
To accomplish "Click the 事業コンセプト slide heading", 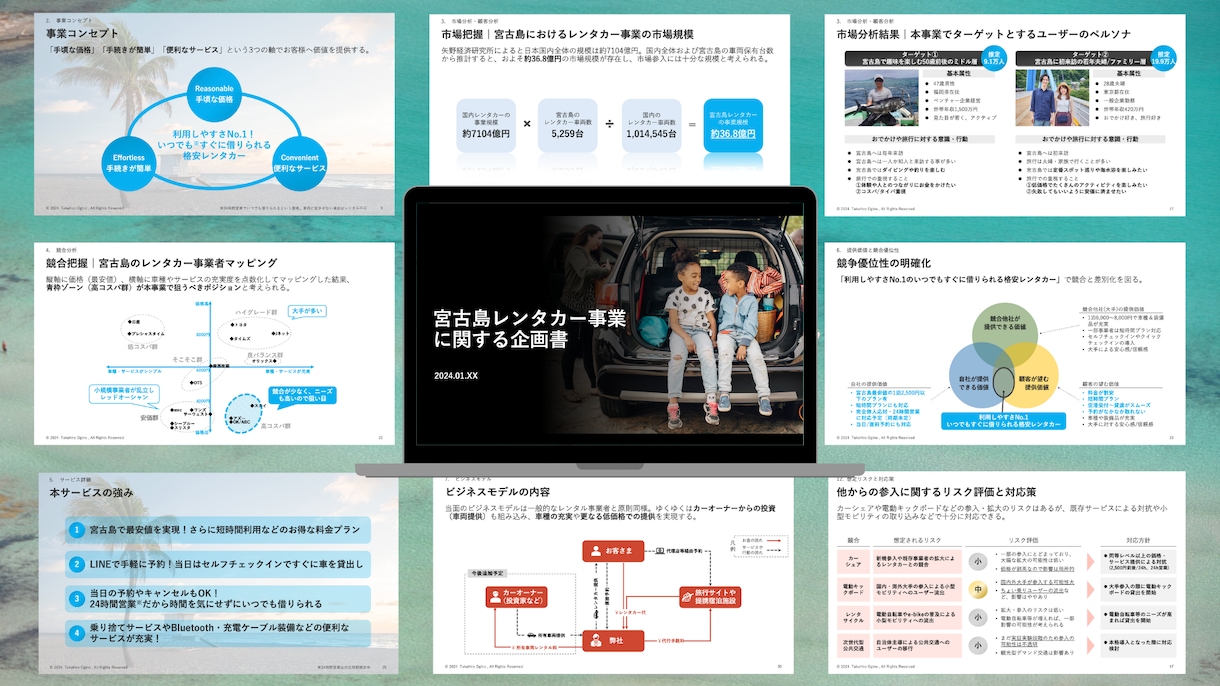I will pyautogui.click(x=82, y=32).
